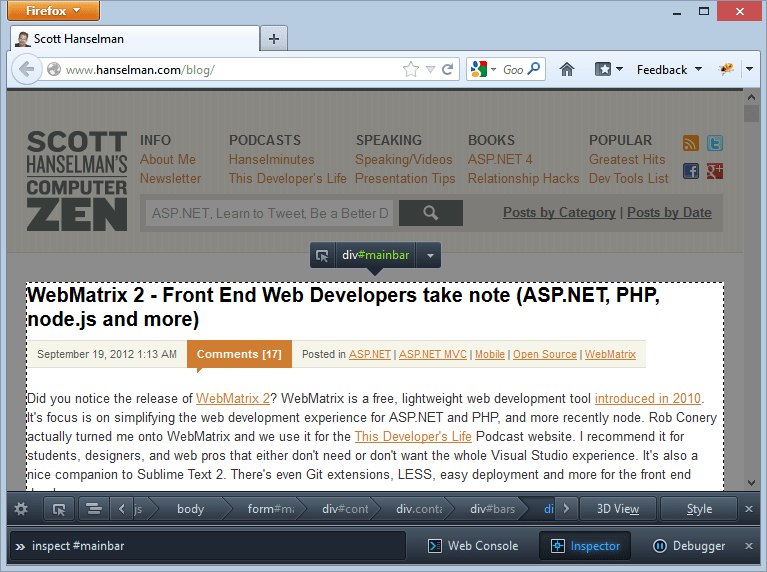The height and width of the screenshot is (572, 767).
Task: Select the div.conta breadcrumb
Action: 419,509
